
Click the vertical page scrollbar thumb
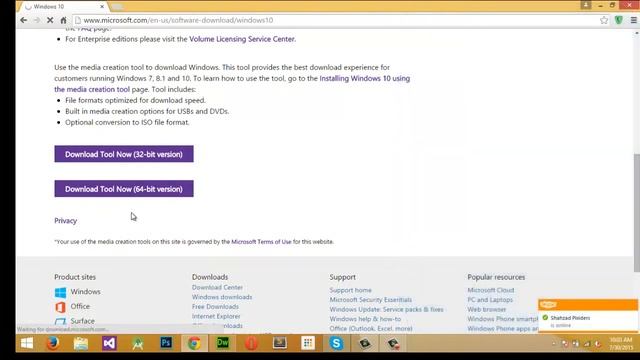click(636, 212)
